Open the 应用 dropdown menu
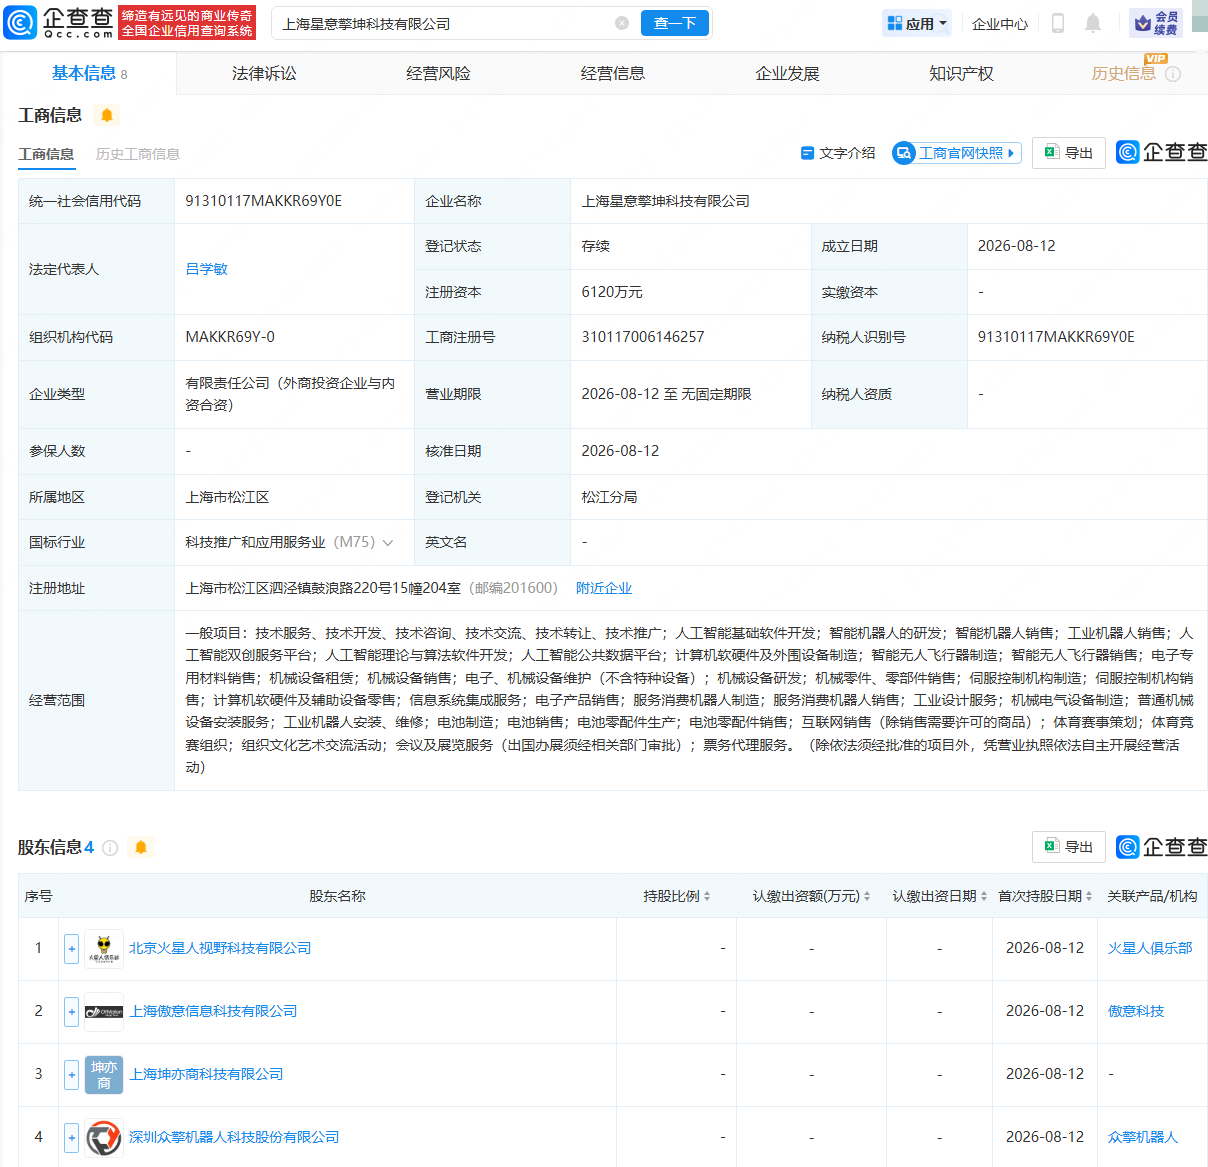Viewport: 1208px width, 1167px height. coord(917,23)
